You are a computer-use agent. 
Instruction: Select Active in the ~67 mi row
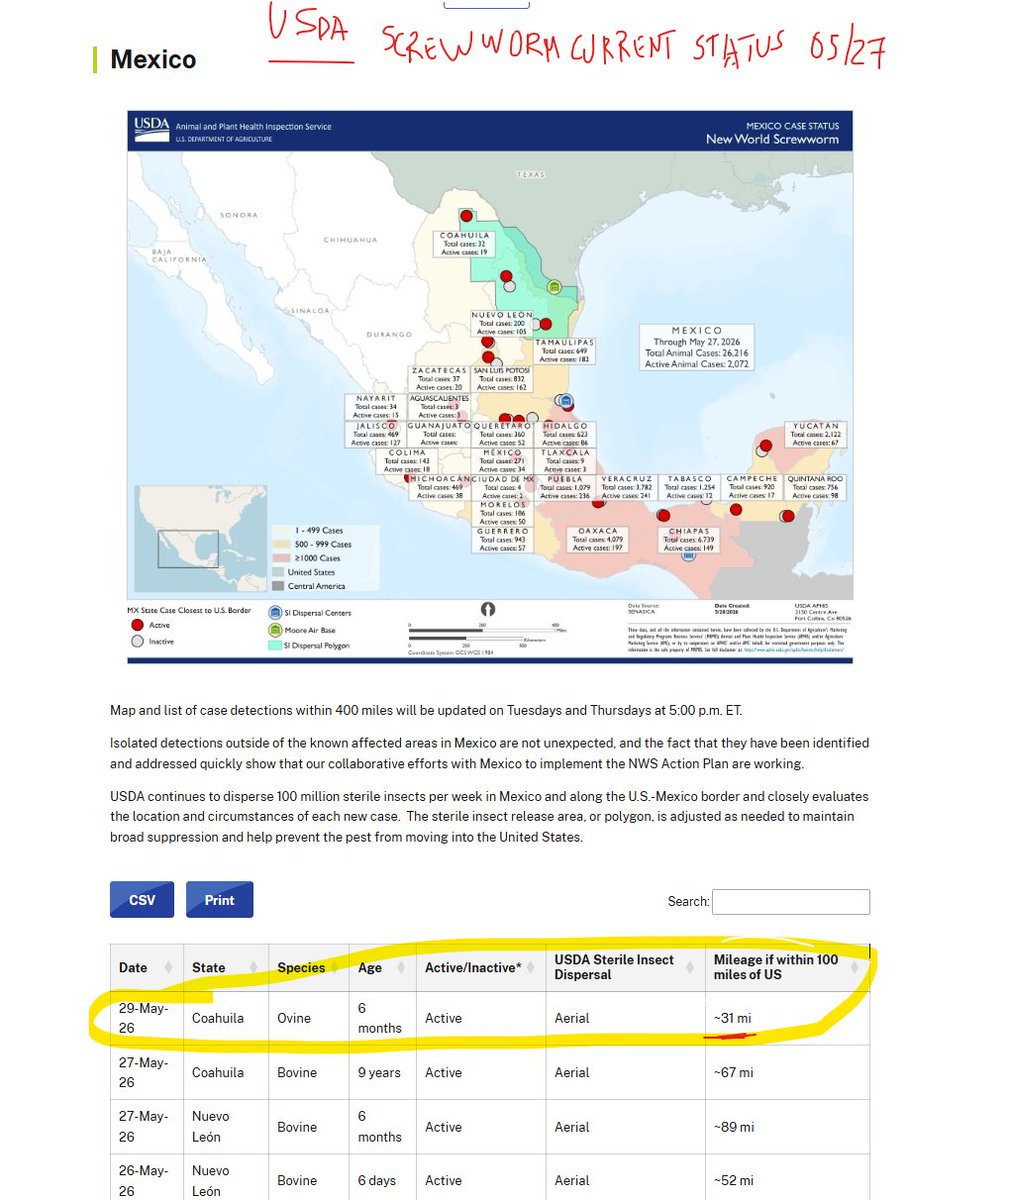click(481, 1072)
